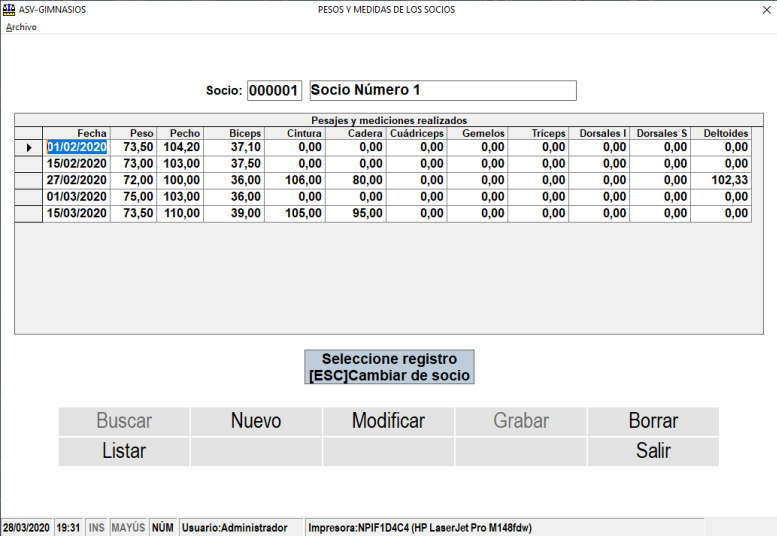
Task: Click status bar time 19:31
Action: click(x=68, y=528)
